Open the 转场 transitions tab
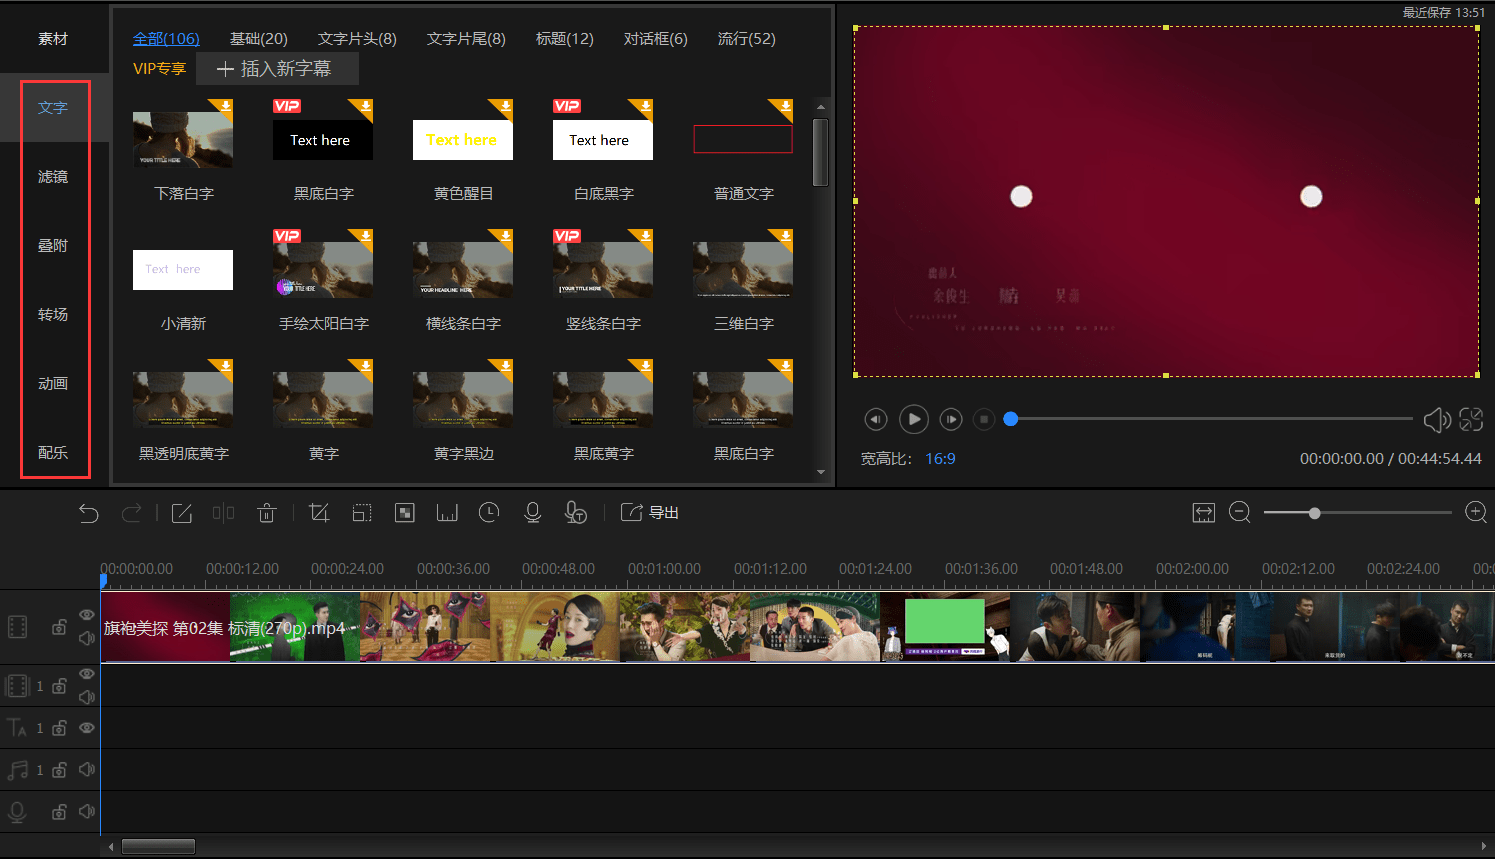This screenshot has width=1495, height=859. [53, 314]
